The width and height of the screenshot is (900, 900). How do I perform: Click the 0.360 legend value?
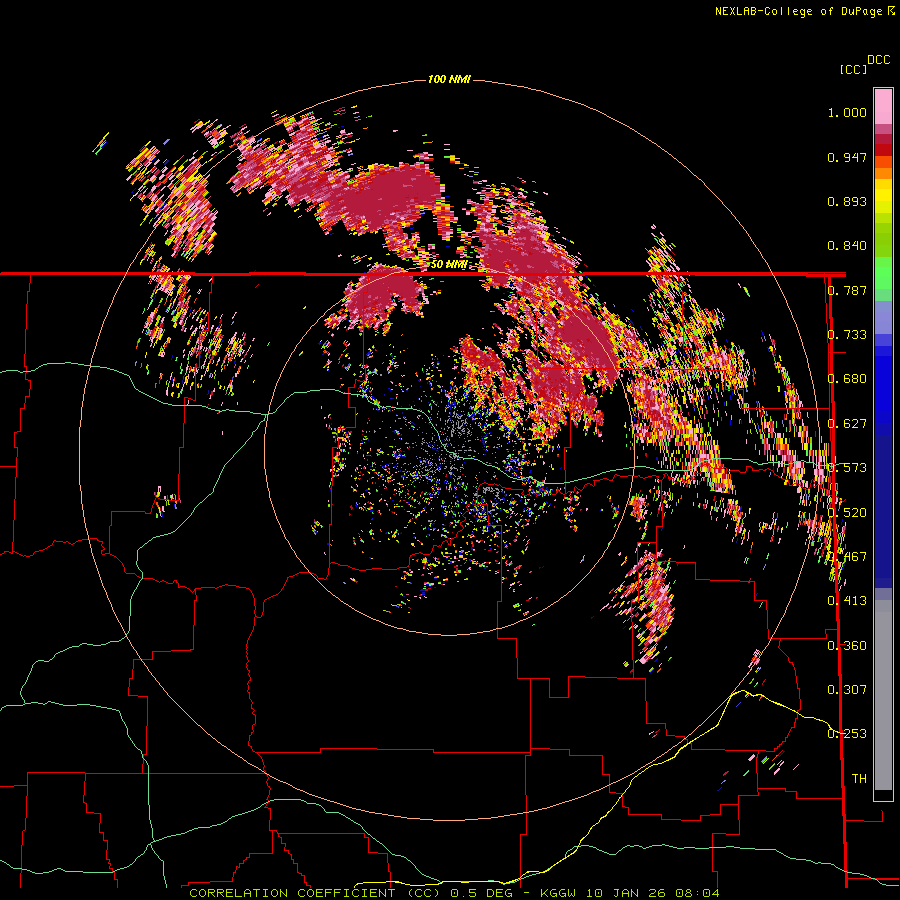tap(847, 645)
